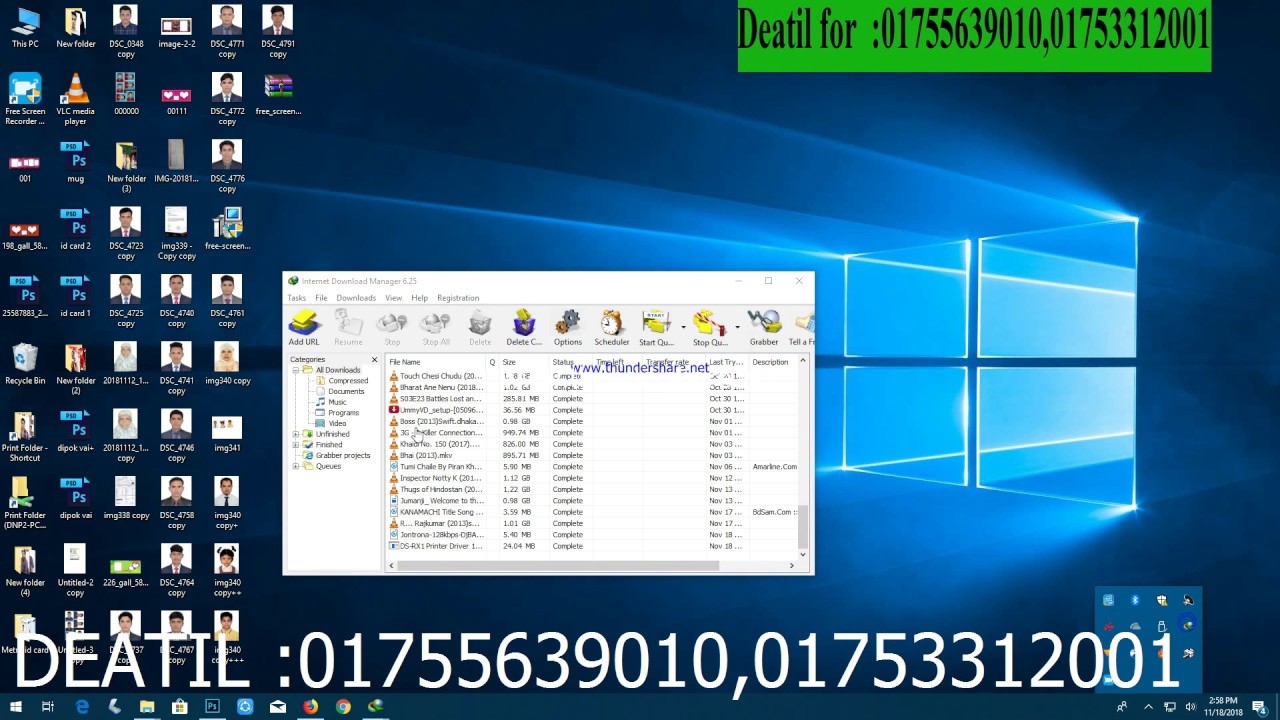Expand the Finished category node
Image resolution: width=1280 pixels, height=720 pixels.
pos(296,445)
